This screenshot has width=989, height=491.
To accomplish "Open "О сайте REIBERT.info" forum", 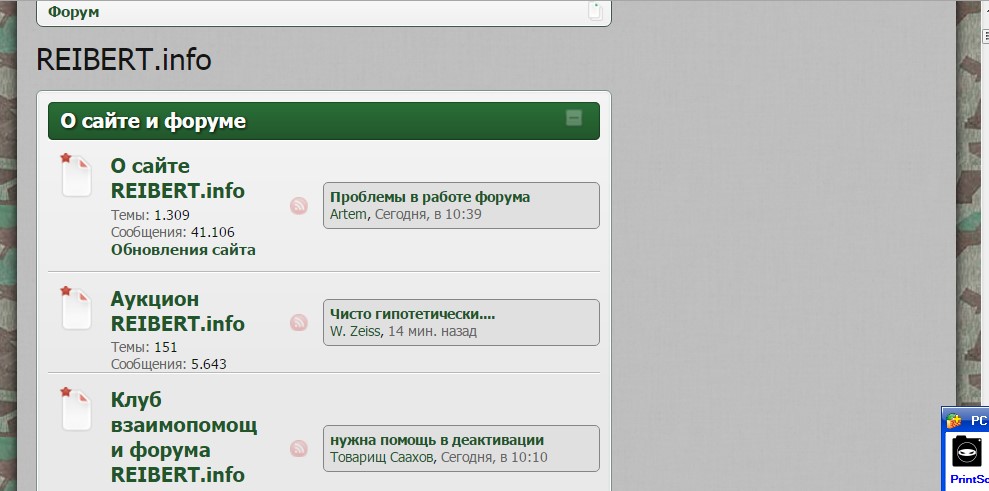I will (x=178, y=178).
